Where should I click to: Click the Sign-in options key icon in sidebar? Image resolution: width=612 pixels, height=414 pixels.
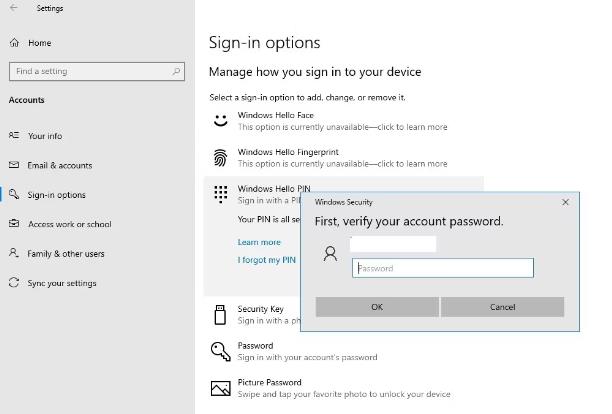(14, 194)
